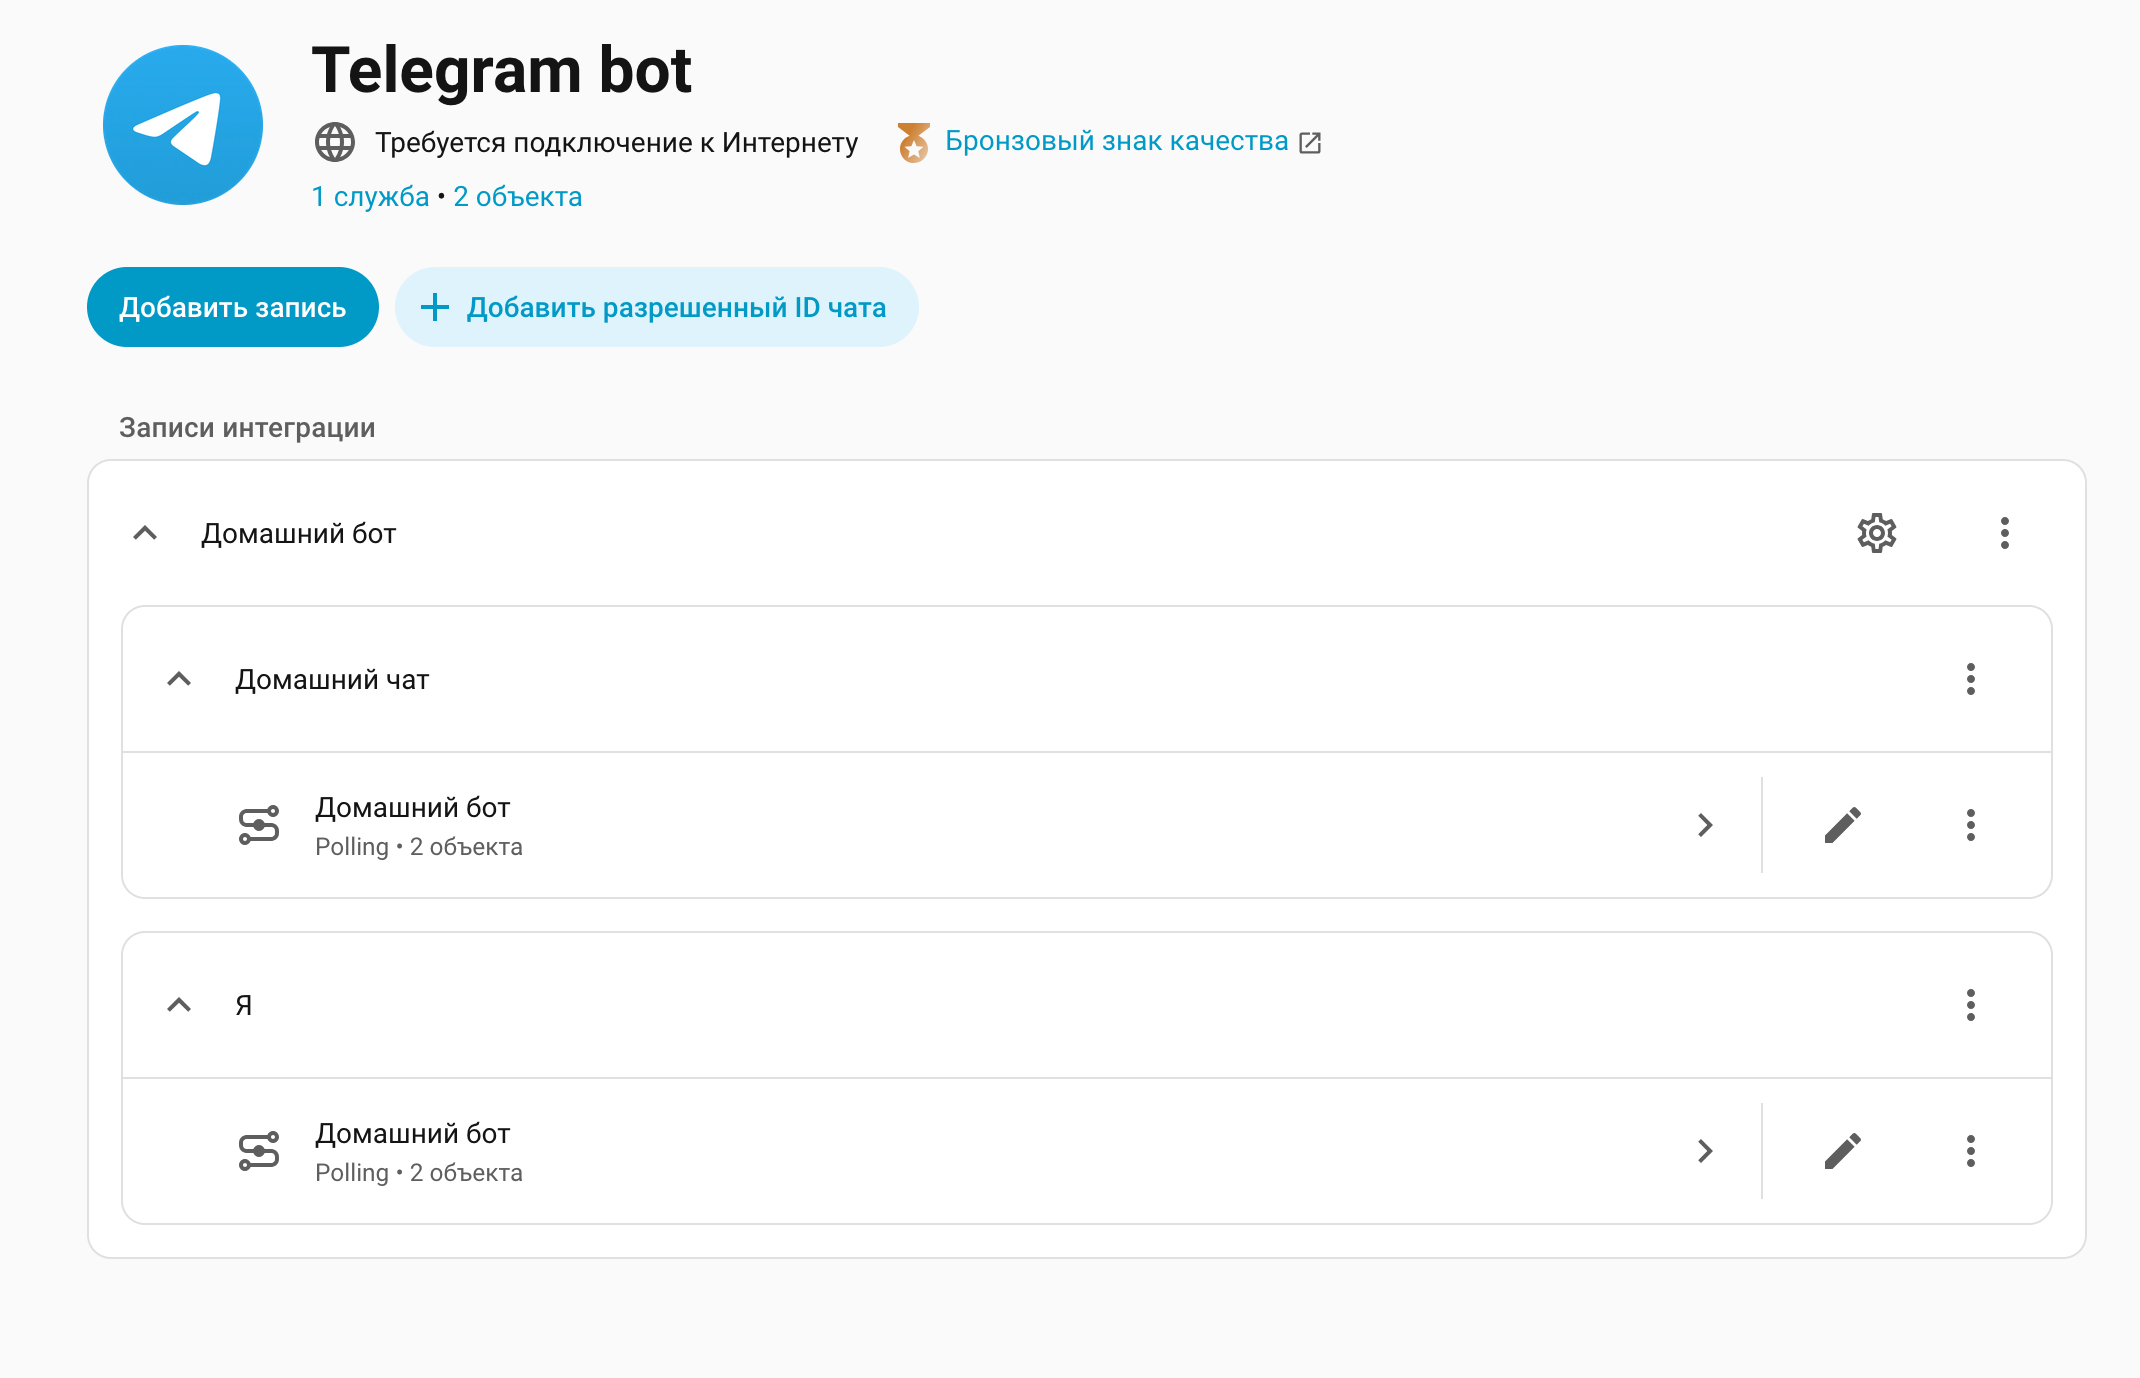Open the three-dot menu for Домашний чат
Viewport: 2140px width, 1378px height.
tap(1971, 680)
